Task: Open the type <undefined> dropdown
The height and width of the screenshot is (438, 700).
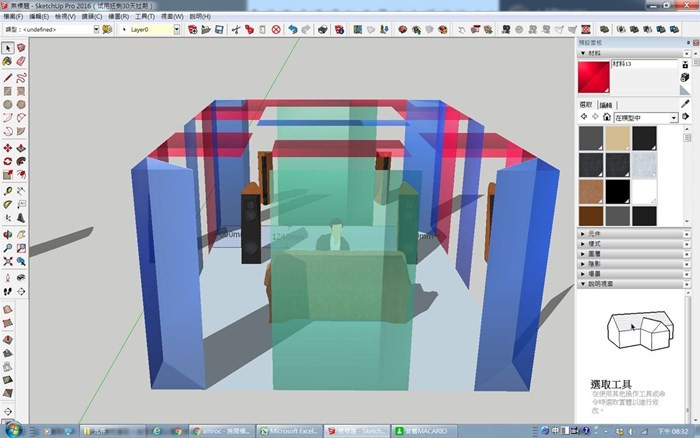Action: click(x=96, y=29)
